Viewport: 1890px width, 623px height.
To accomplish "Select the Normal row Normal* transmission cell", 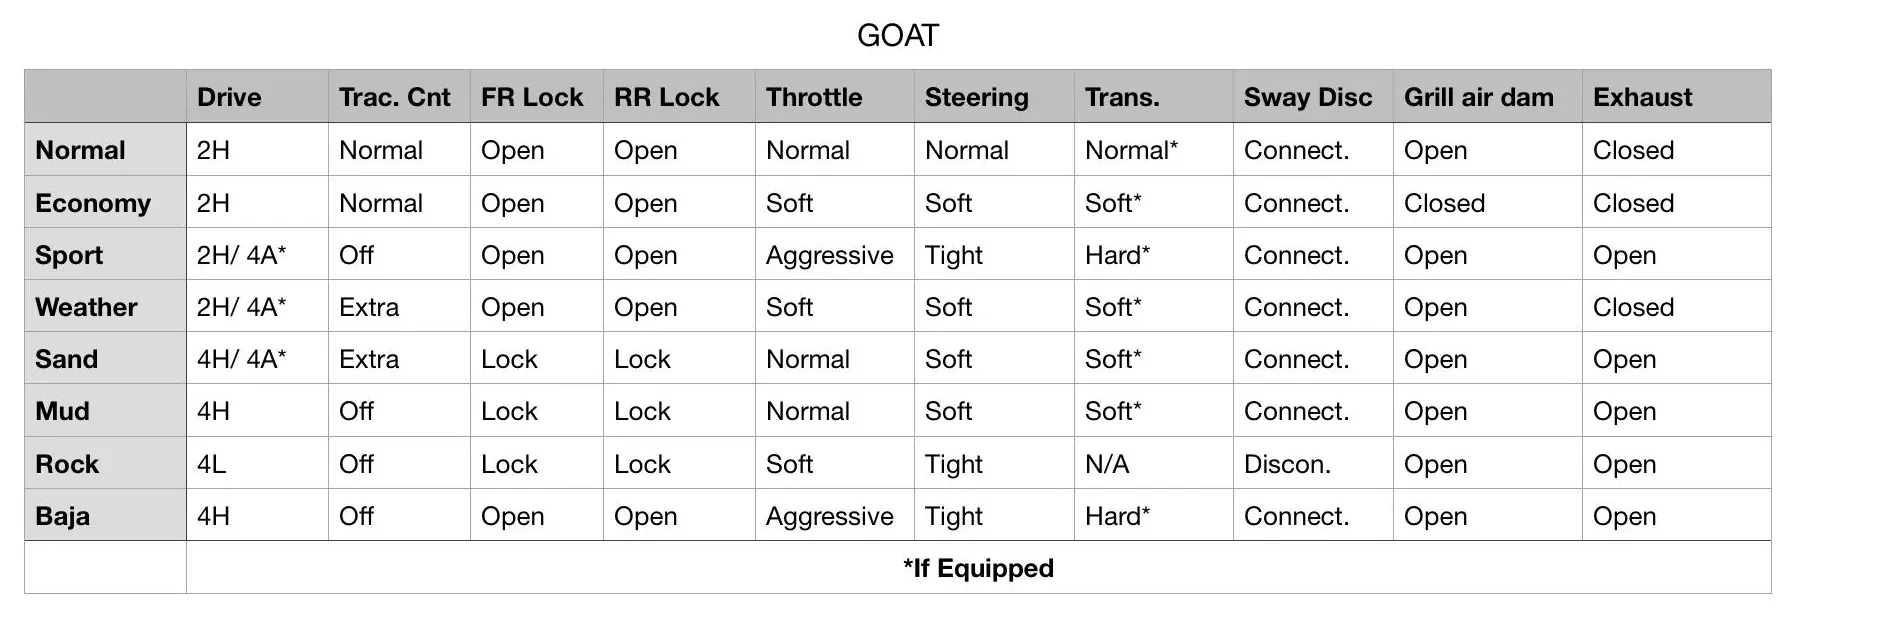I will coord(1154,150).
